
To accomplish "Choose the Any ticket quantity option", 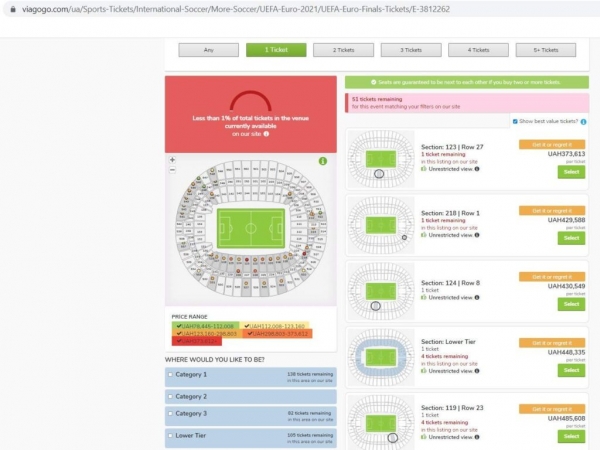I will point(208,50).
